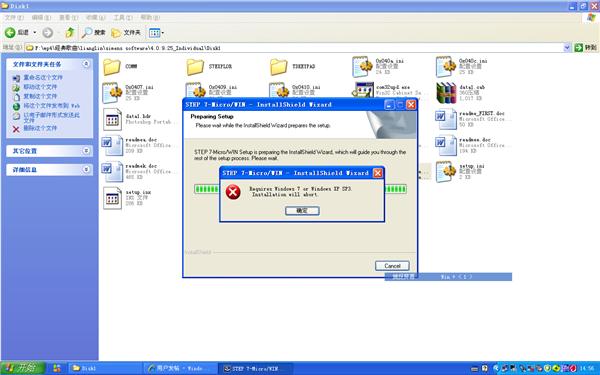Select the data1.cab archive books icon

[x=447, y=93]
